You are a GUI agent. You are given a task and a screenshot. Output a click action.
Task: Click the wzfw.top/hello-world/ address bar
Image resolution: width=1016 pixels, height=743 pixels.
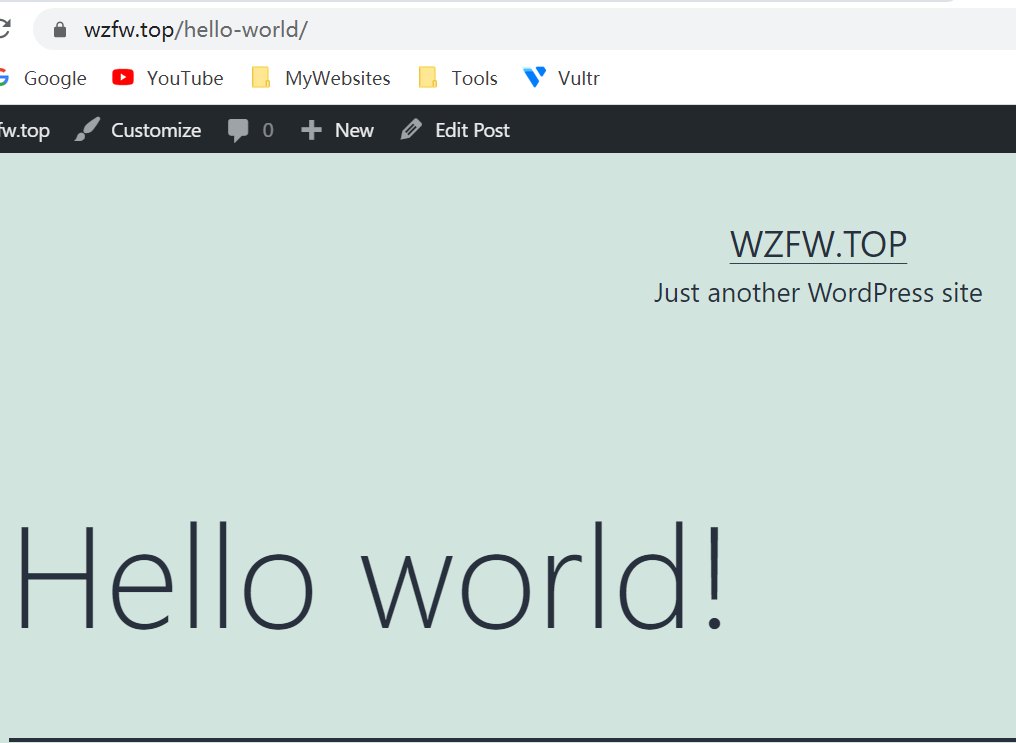525,30
